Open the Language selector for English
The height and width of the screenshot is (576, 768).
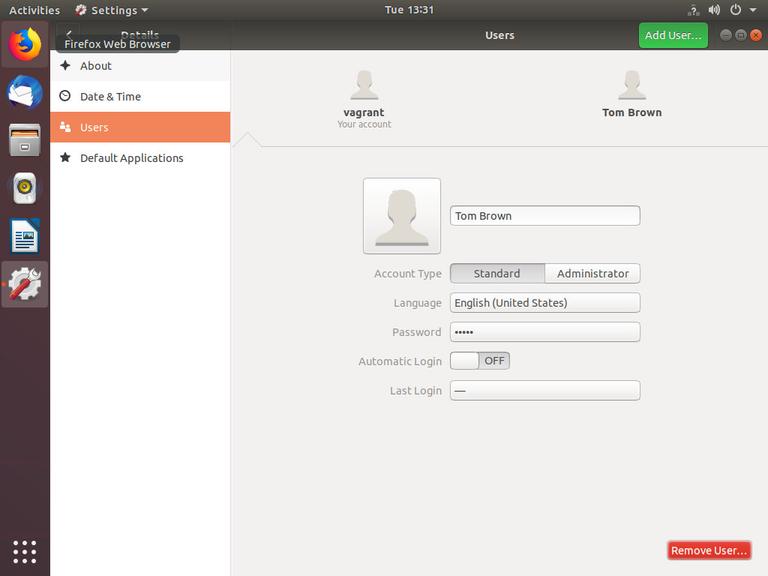coord(545,303)
